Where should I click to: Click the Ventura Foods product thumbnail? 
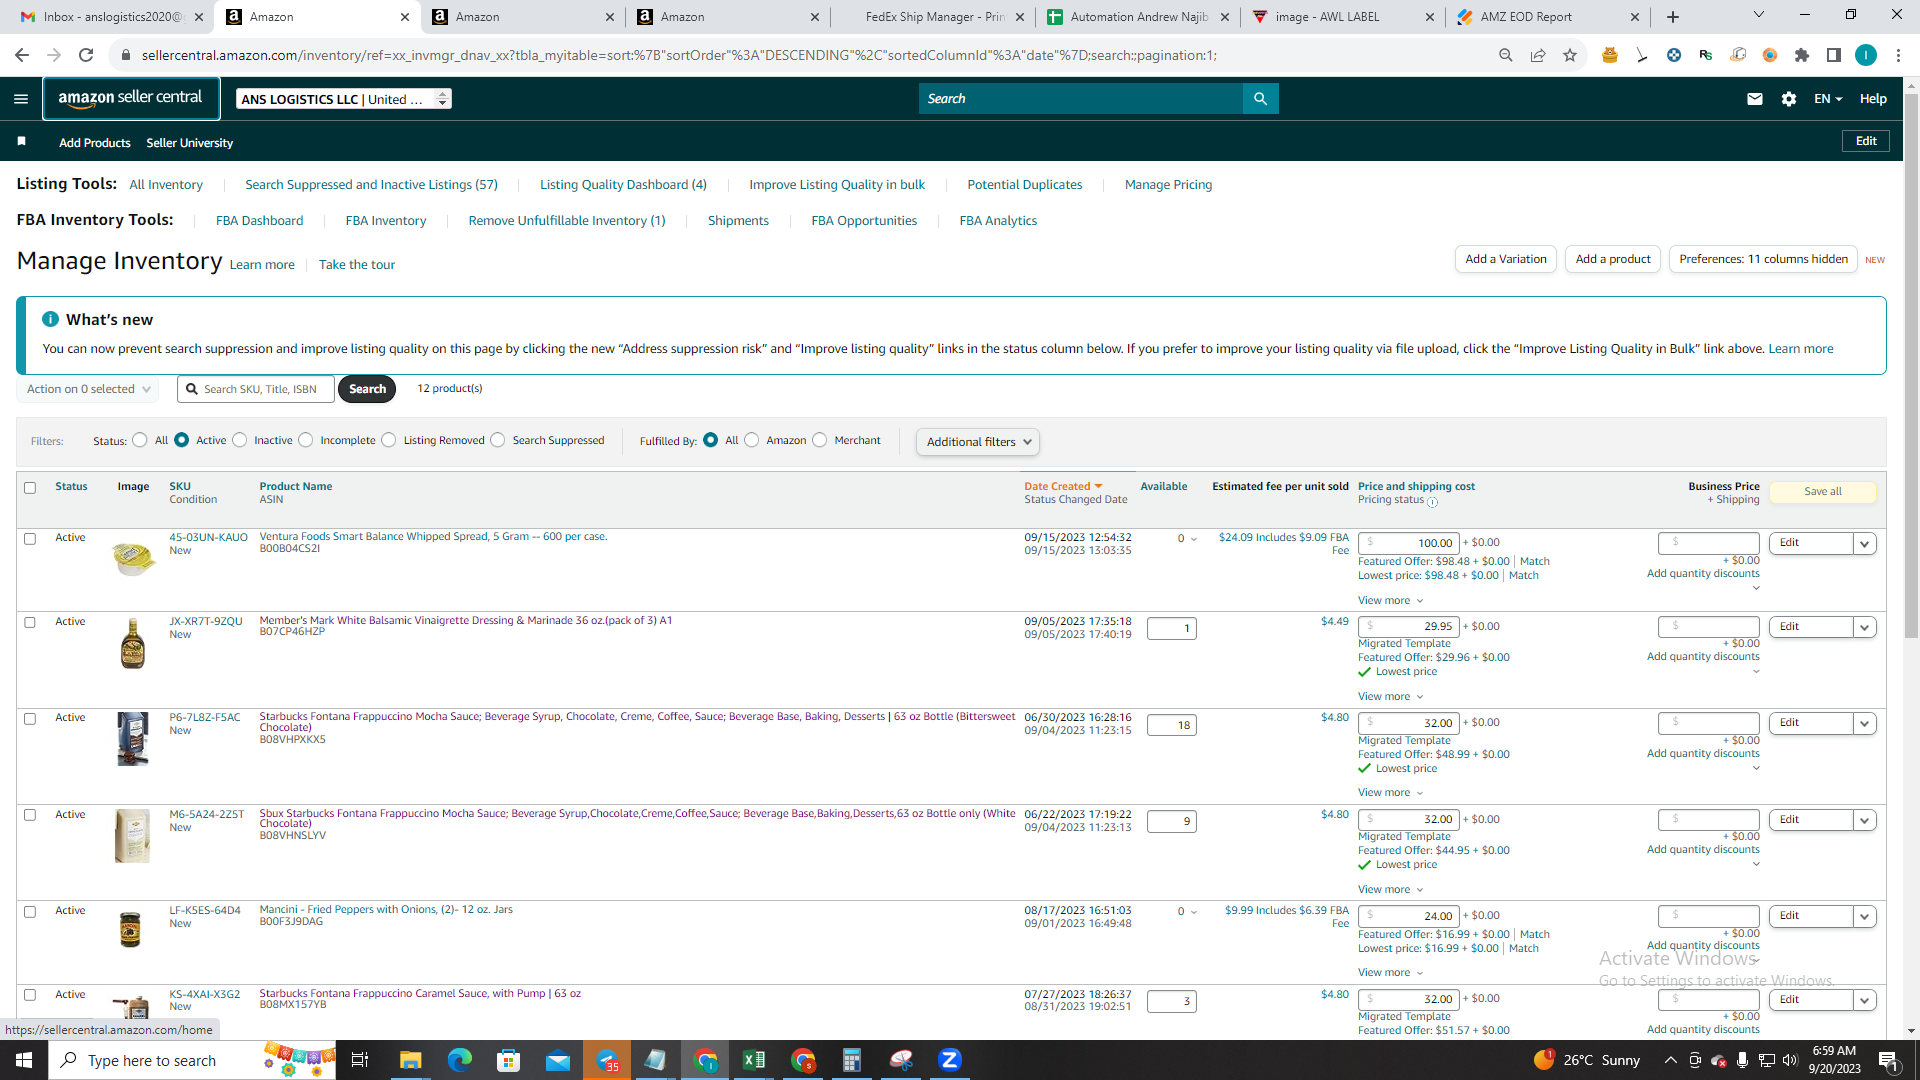[x=134, y=558]
